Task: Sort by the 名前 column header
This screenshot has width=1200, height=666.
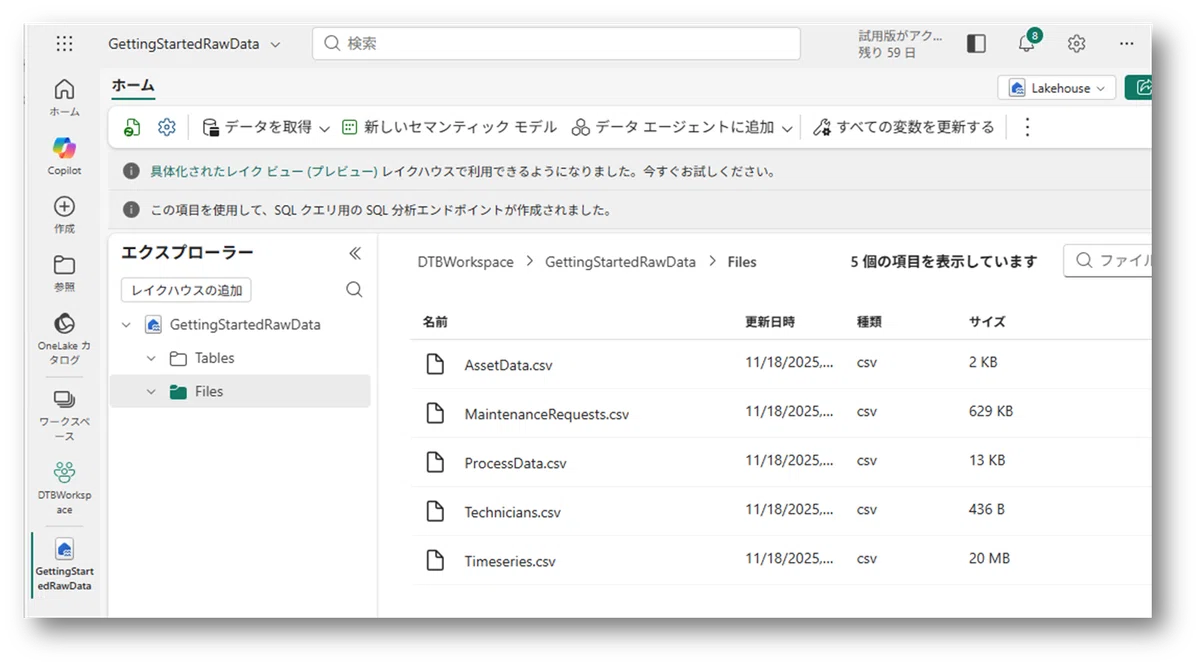Action: pos(435,322)
